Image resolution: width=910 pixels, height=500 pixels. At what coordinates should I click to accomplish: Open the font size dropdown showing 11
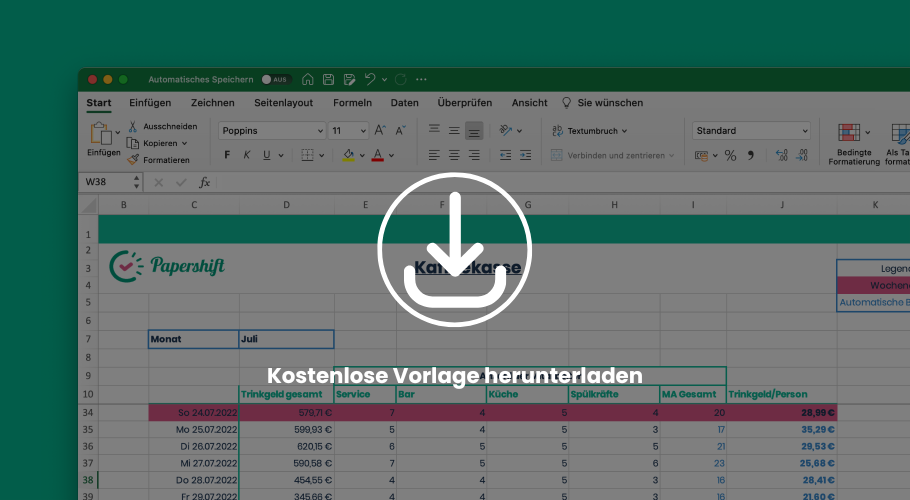[x=349, y=131]
